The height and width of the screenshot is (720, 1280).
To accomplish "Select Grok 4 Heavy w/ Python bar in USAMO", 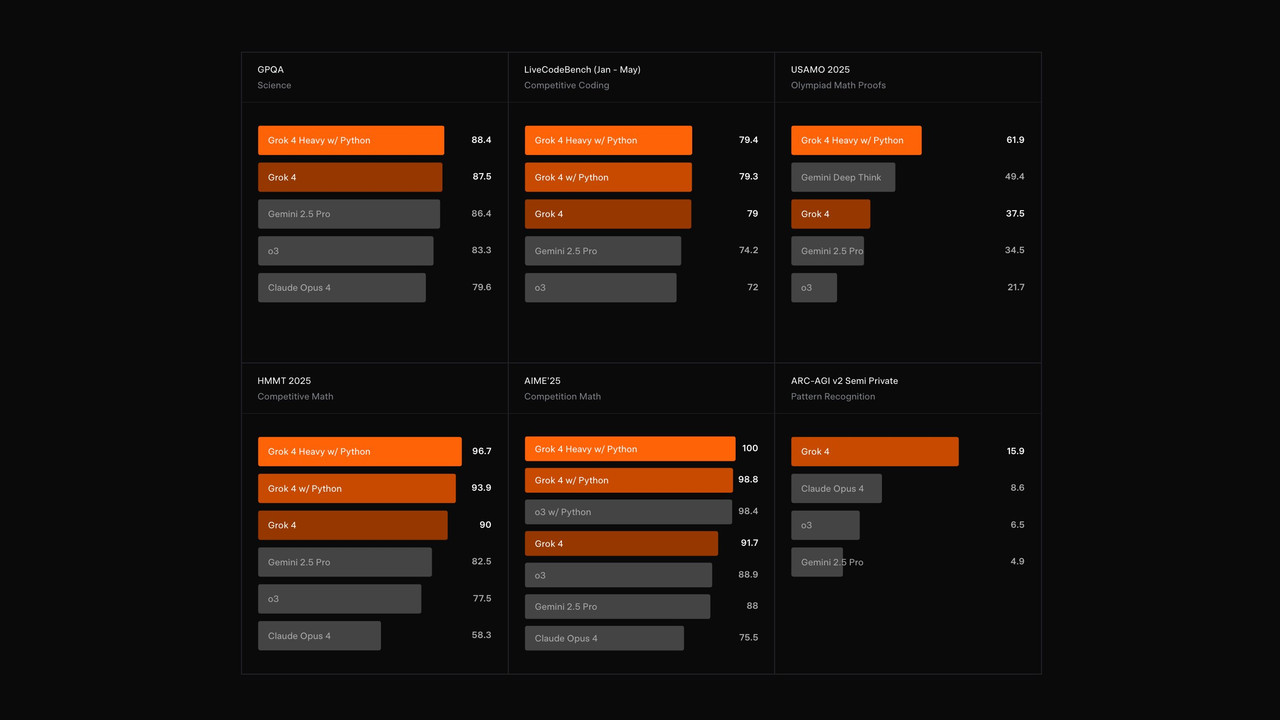I will [x=856, y=140].
